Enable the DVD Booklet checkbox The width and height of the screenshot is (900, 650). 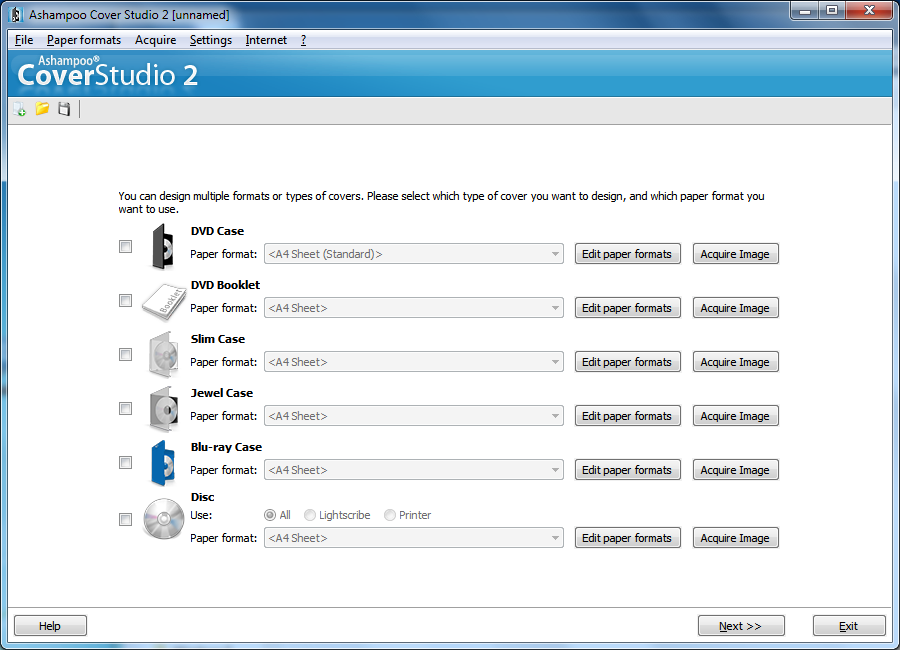click(125, 300)
